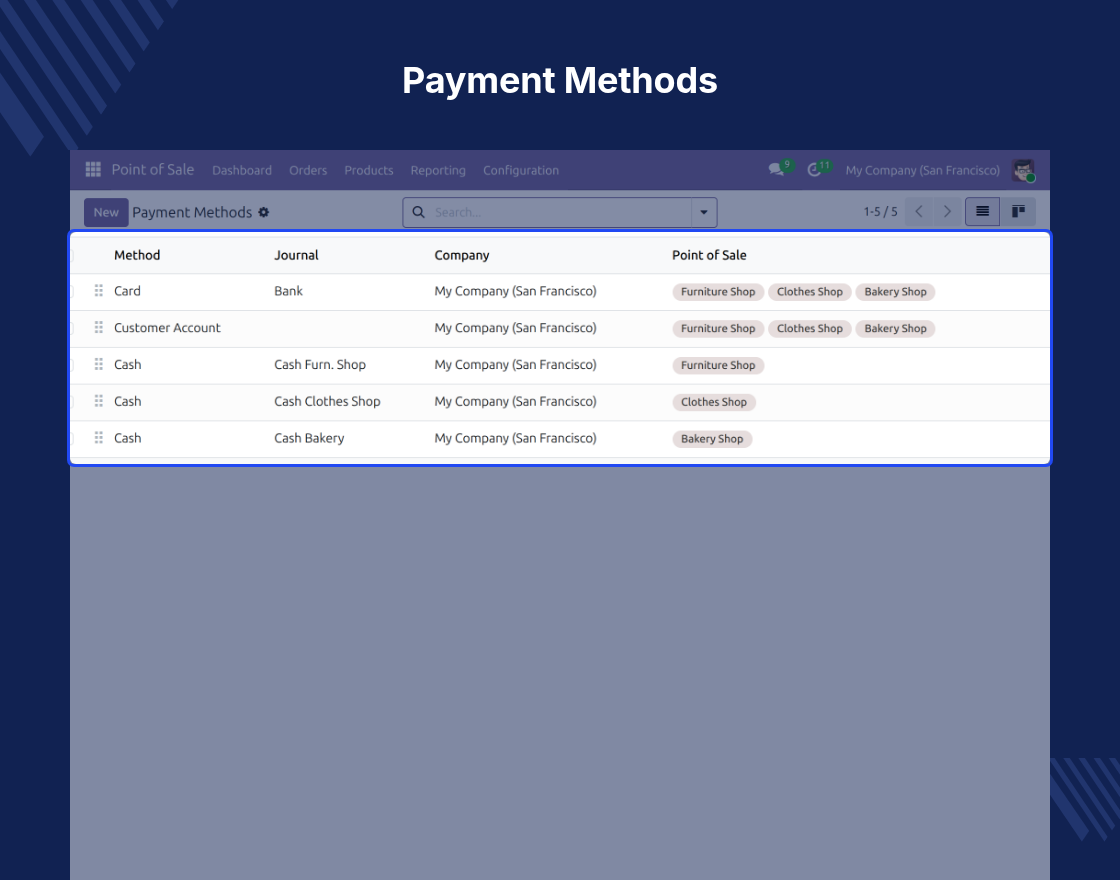The image size is (1120, 880).
Task: Open the Orders menu
Action: point(308,170)
